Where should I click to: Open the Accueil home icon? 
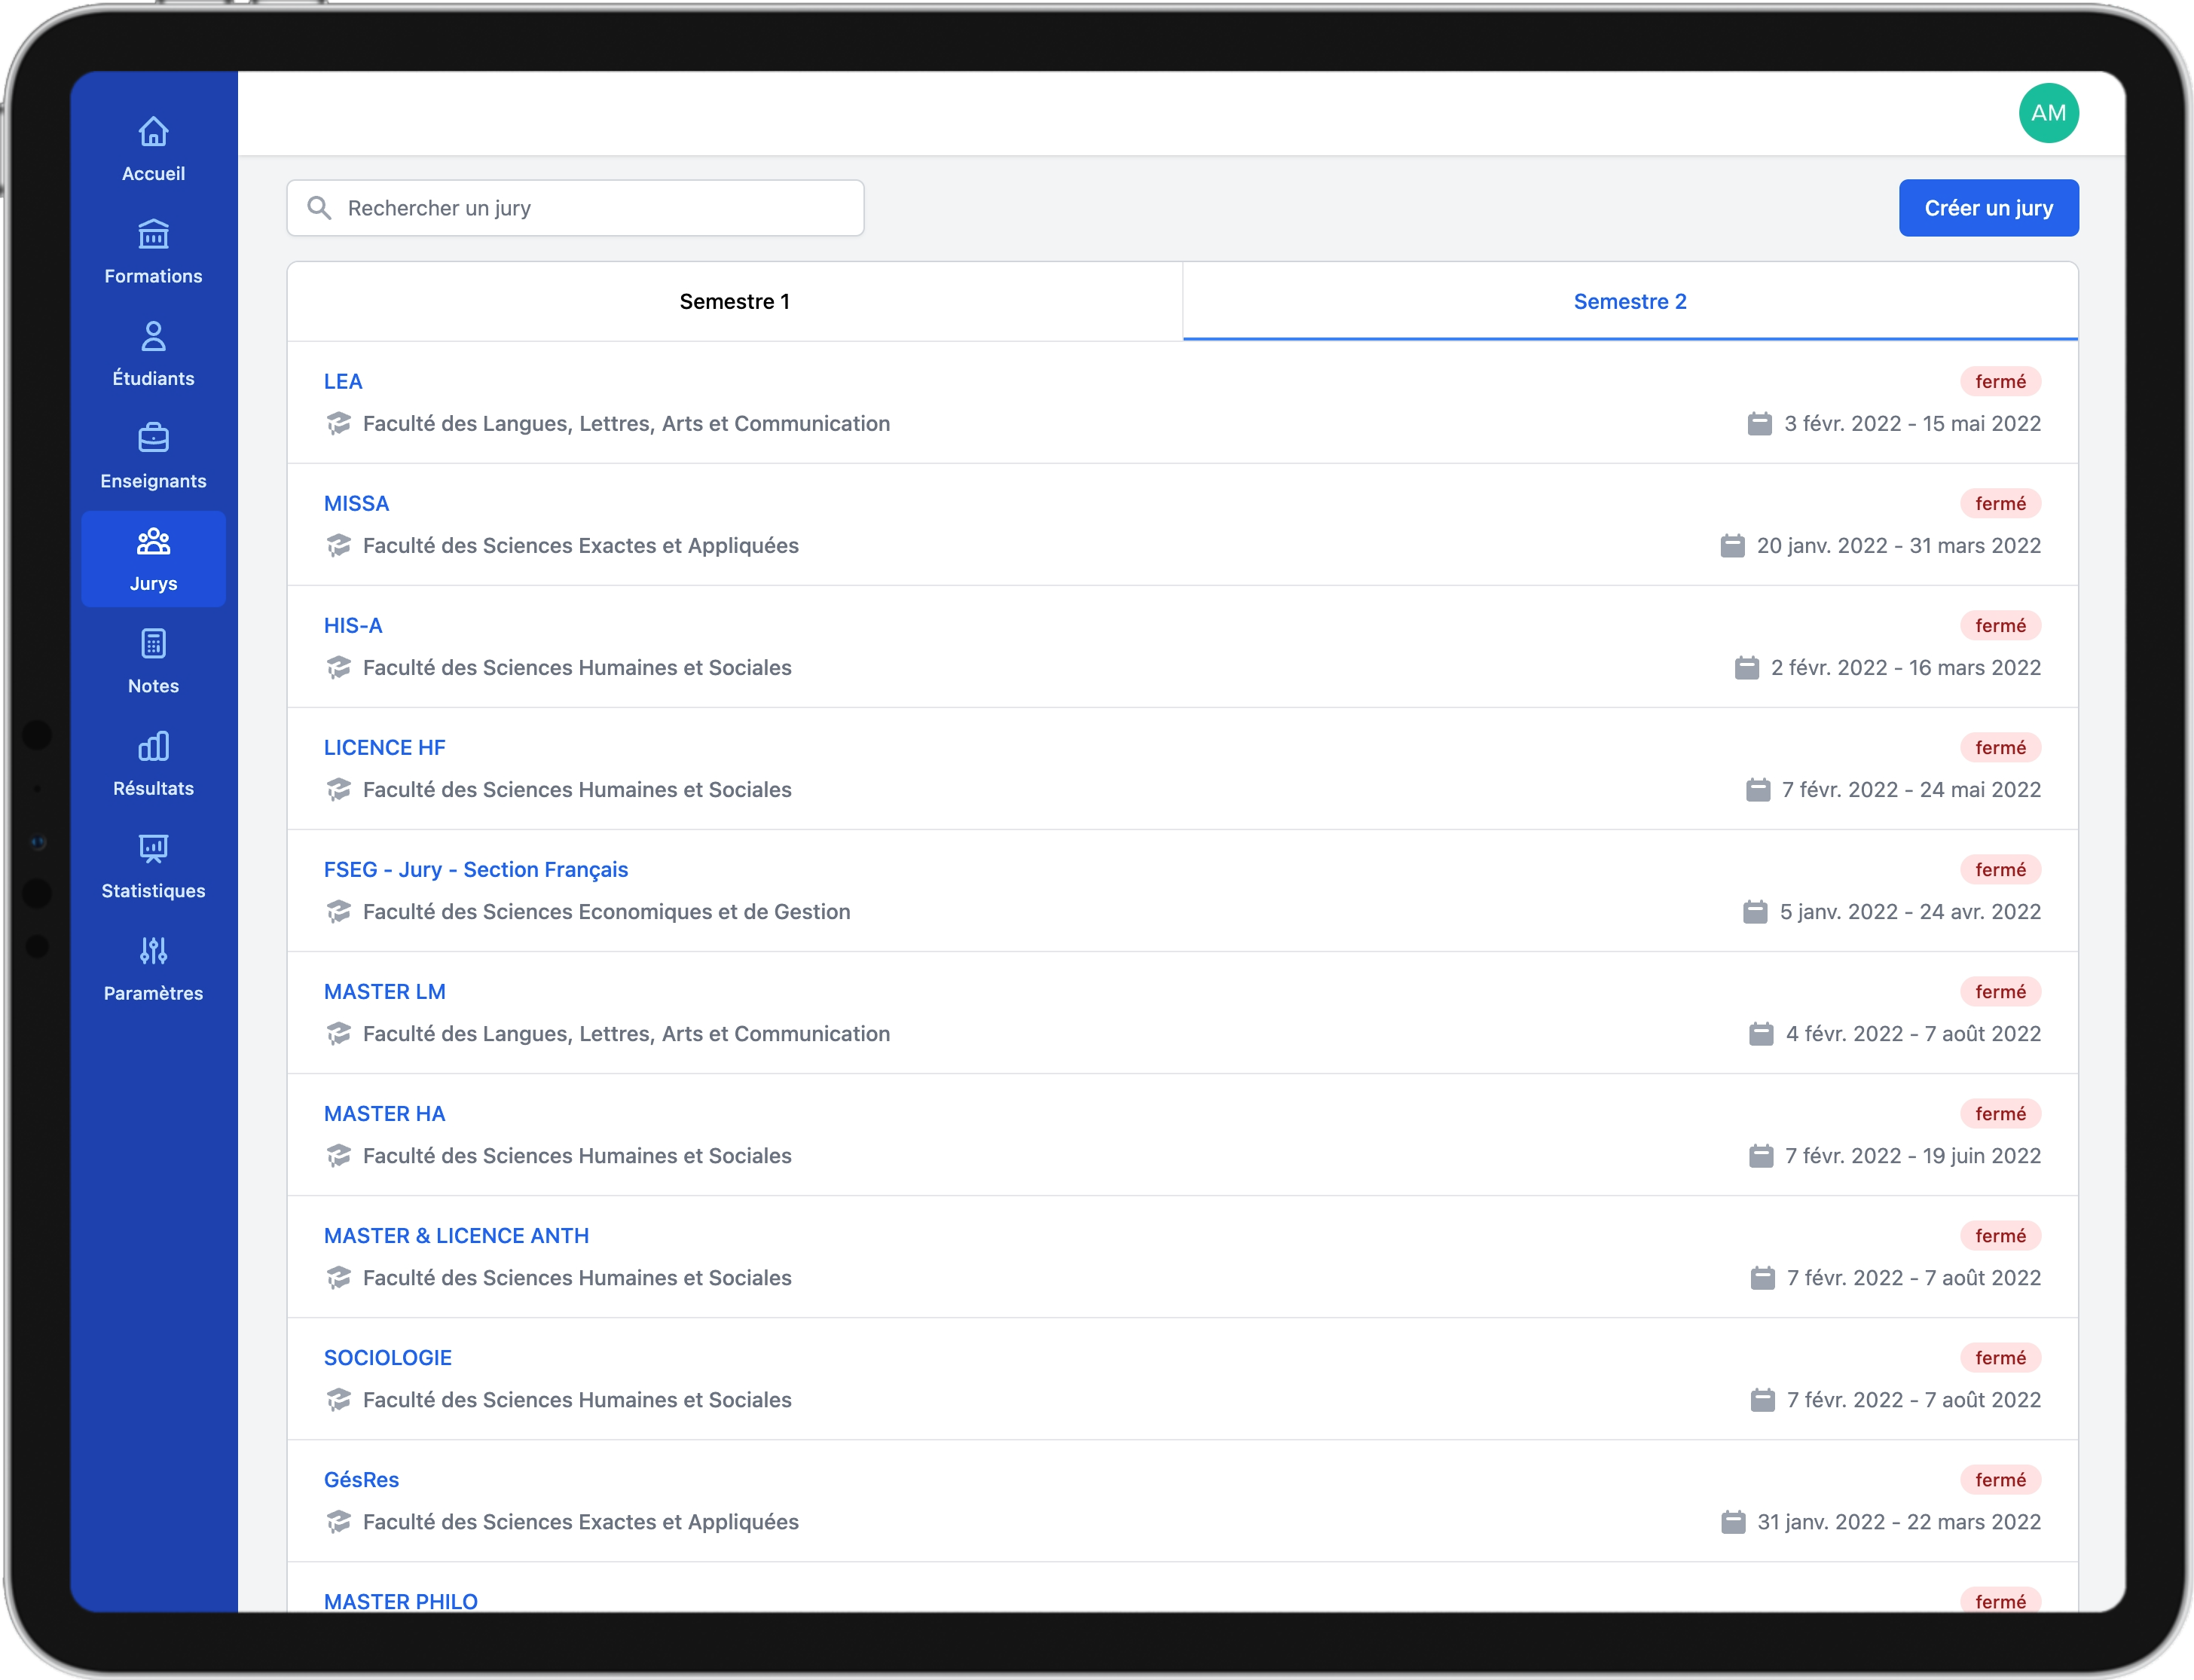pos(153,131)
